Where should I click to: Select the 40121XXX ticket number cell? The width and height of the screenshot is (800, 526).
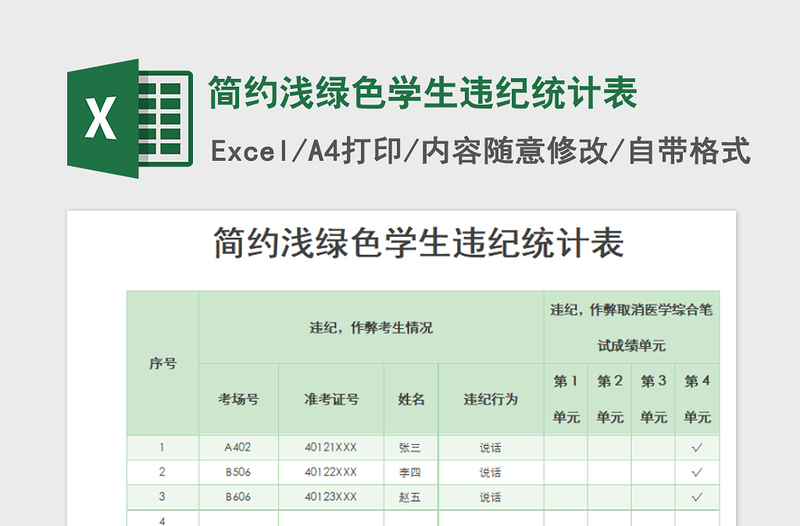click(x=331, y=447)
